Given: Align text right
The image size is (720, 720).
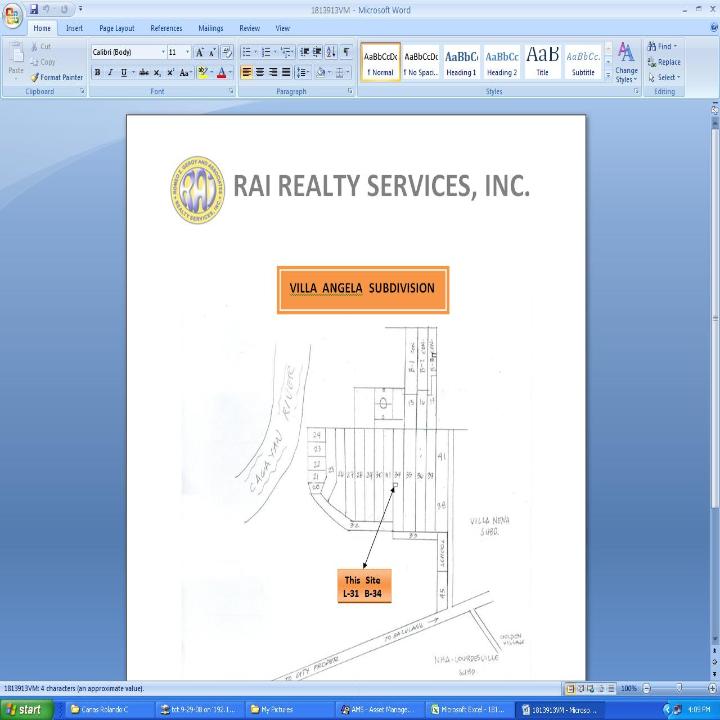Looking at the screenshot, I should [x=273, y=73].
